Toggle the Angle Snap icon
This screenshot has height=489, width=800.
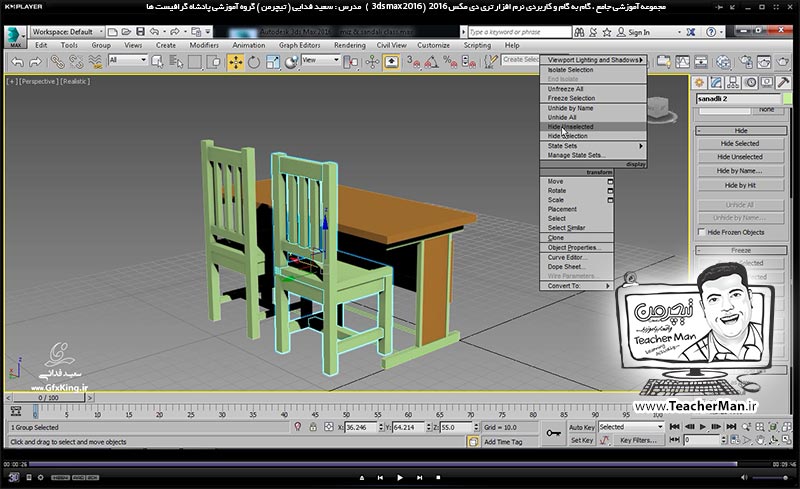(x=432, y=62)
